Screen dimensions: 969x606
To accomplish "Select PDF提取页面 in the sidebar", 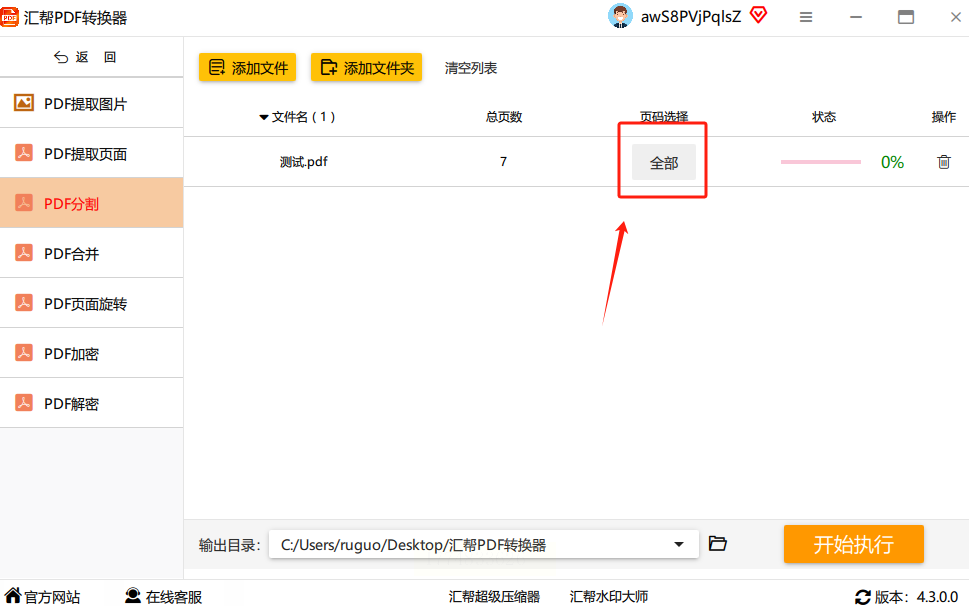I will pos(91,153).
